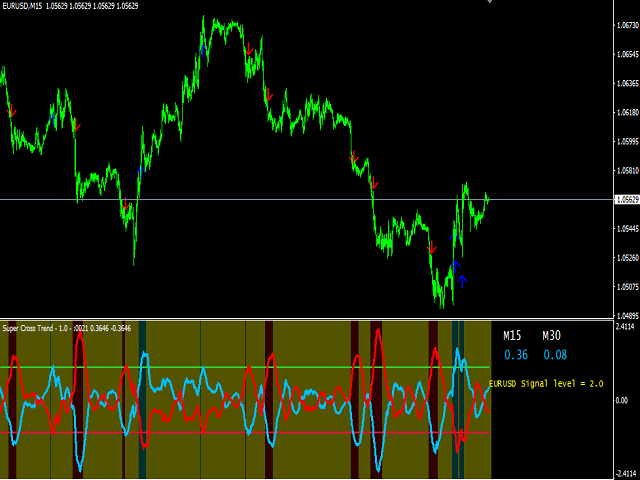Click the 2.4114 top indicator scale value
640x480 pixels.
pyautogui.click(x=626, y=327)
